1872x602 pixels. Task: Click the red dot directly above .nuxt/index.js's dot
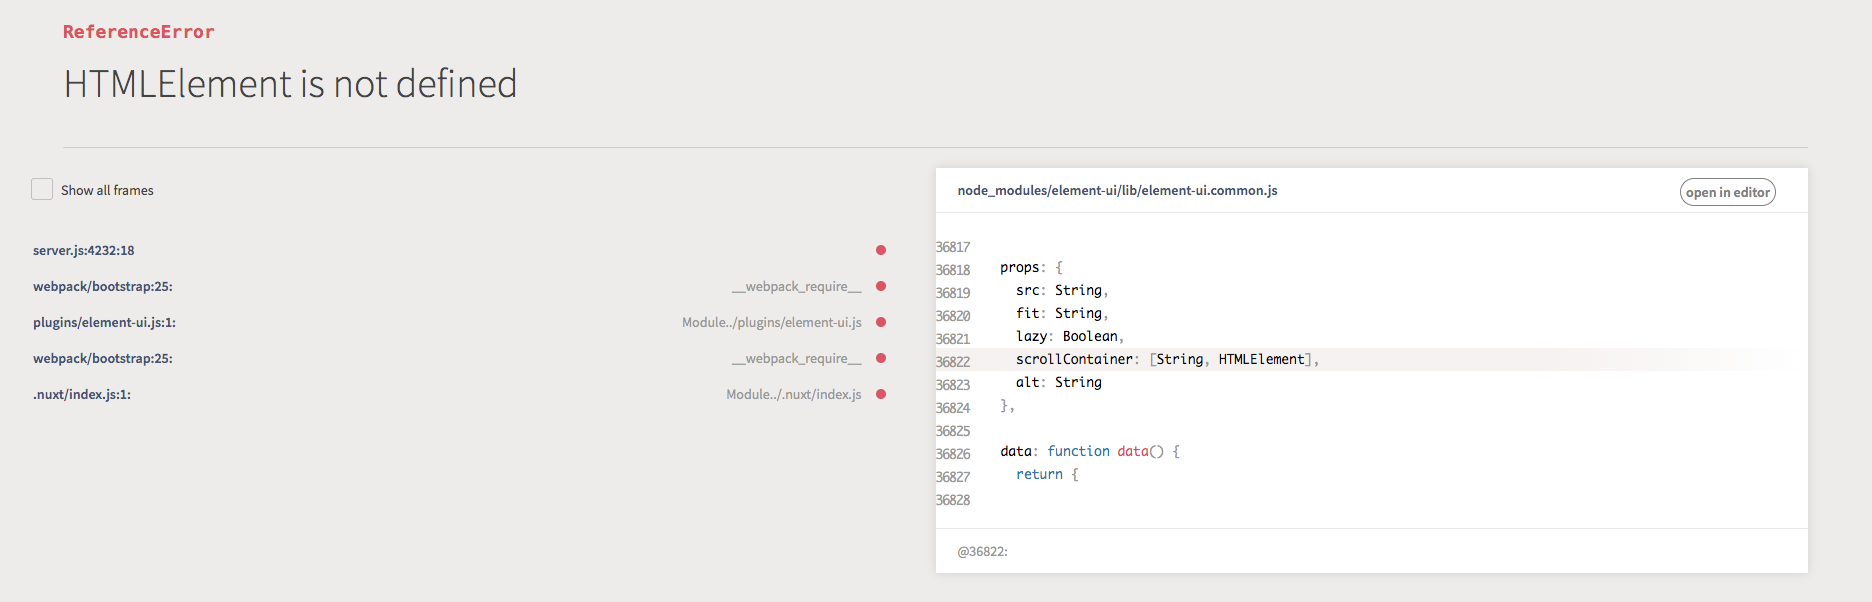pos(881,358)
